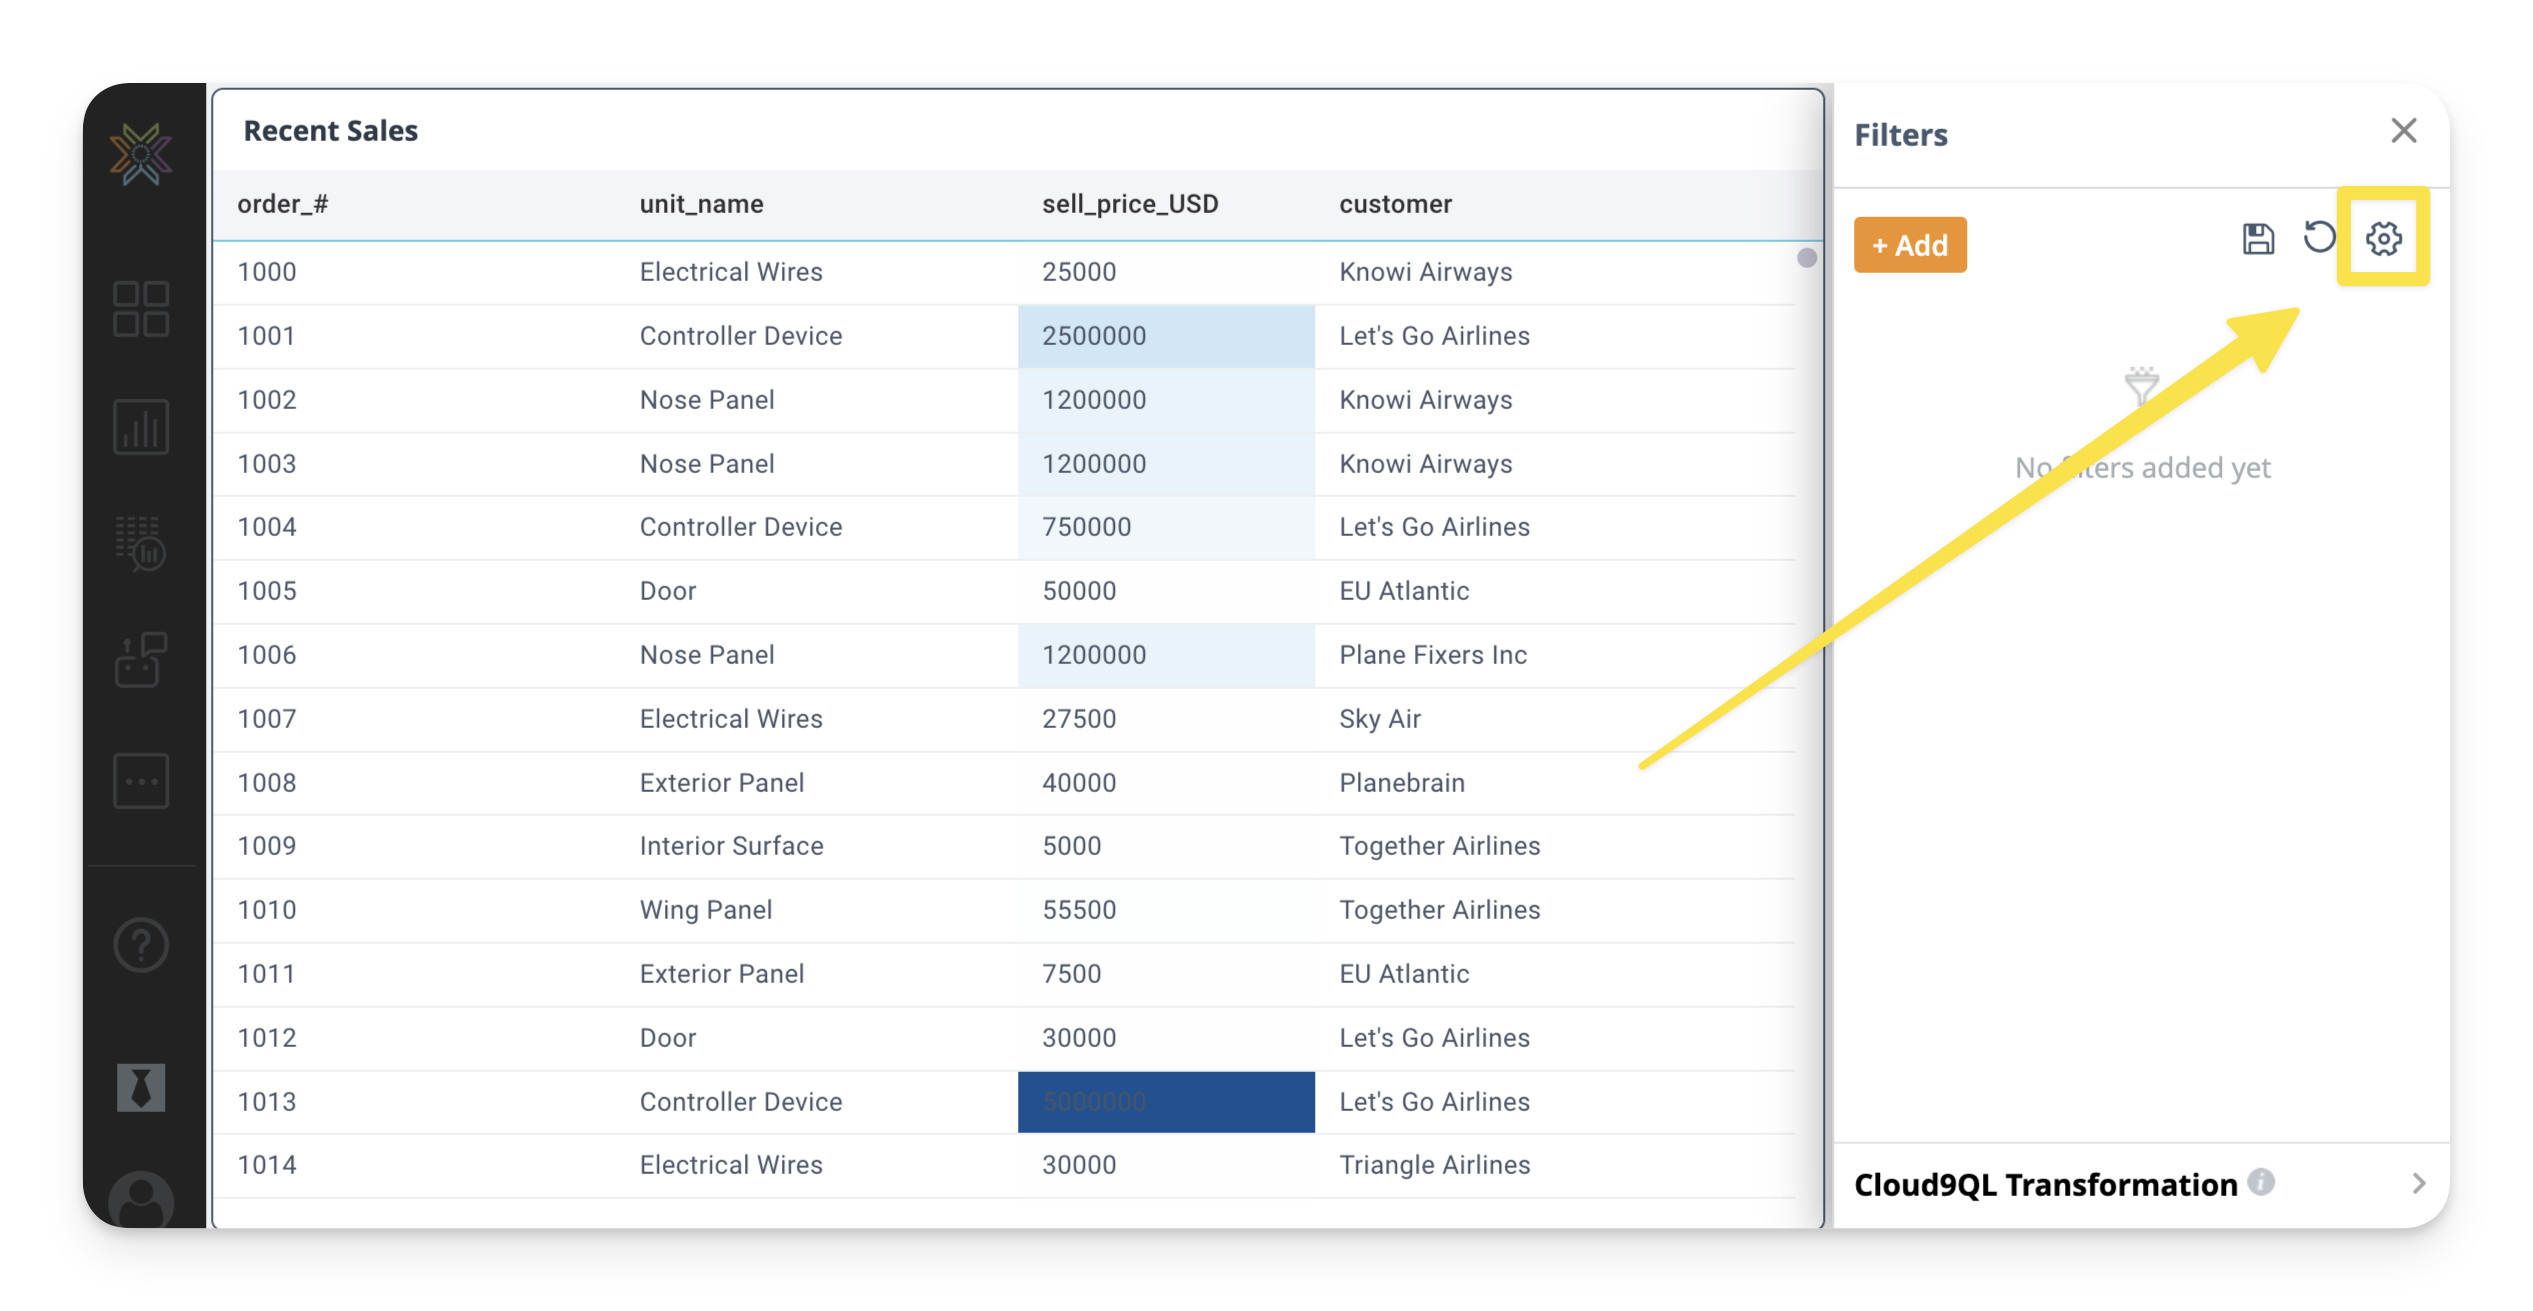Open dashboards grid icon in sidebar
The height and width of the screenshot is (1311, 2533).
click(x=141, y=308)
